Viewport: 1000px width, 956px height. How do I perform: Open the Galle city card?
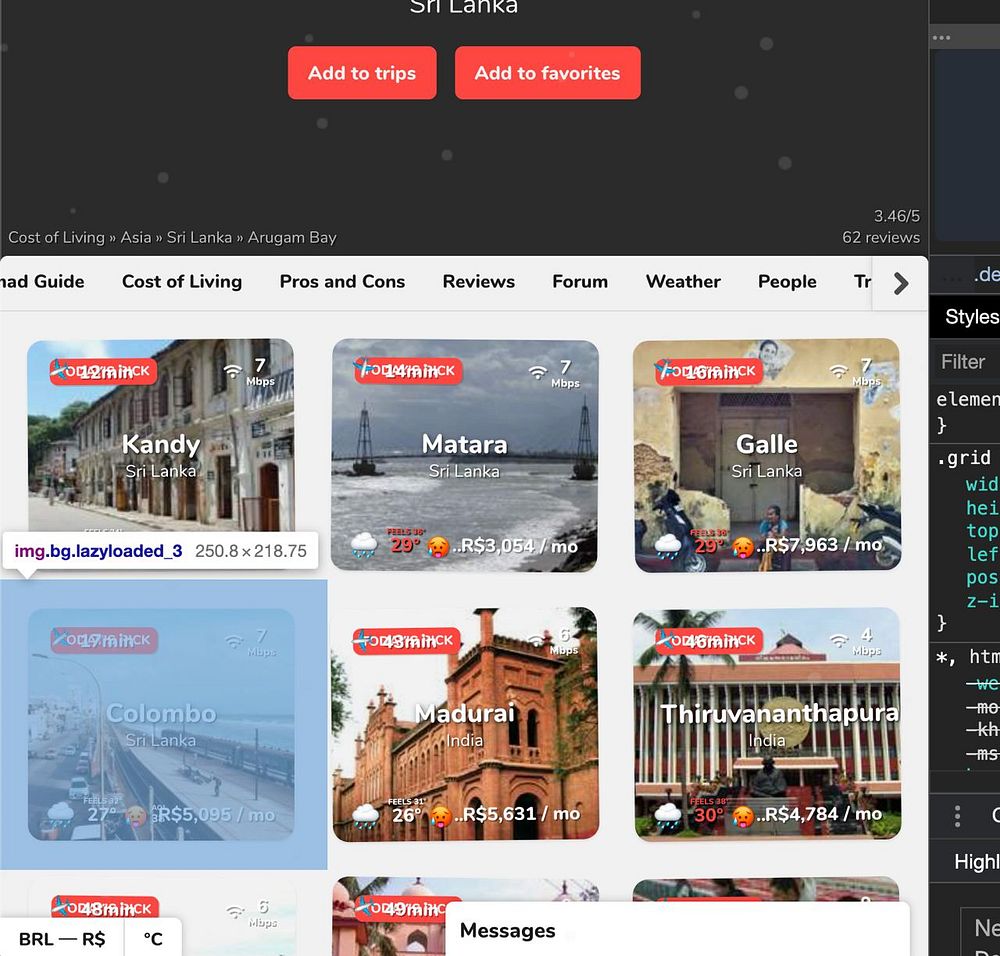point(767,455)
